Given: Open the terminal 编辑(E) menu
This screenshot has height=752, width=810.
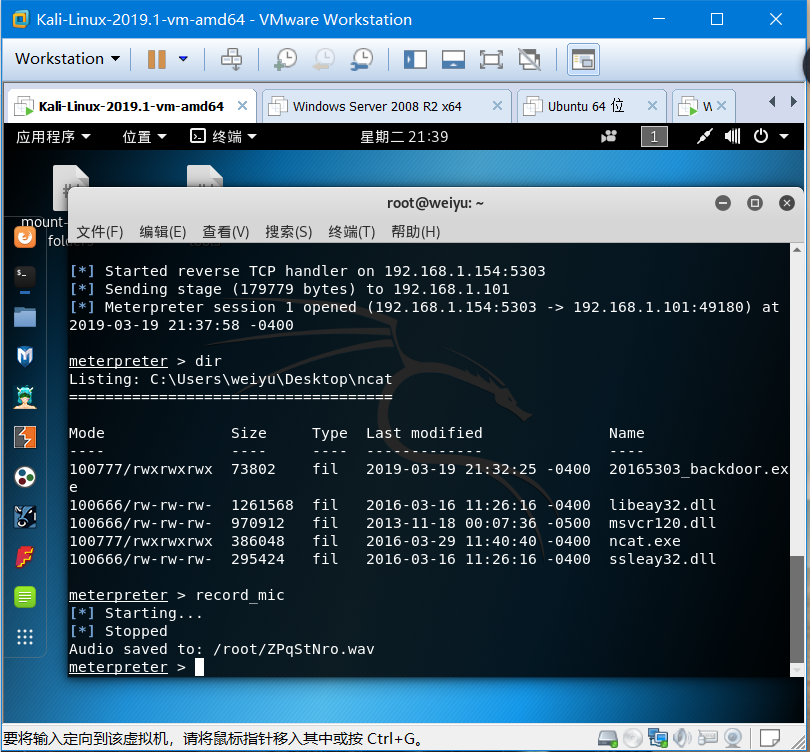Looking at the screenshot, I should click(163, 232).
